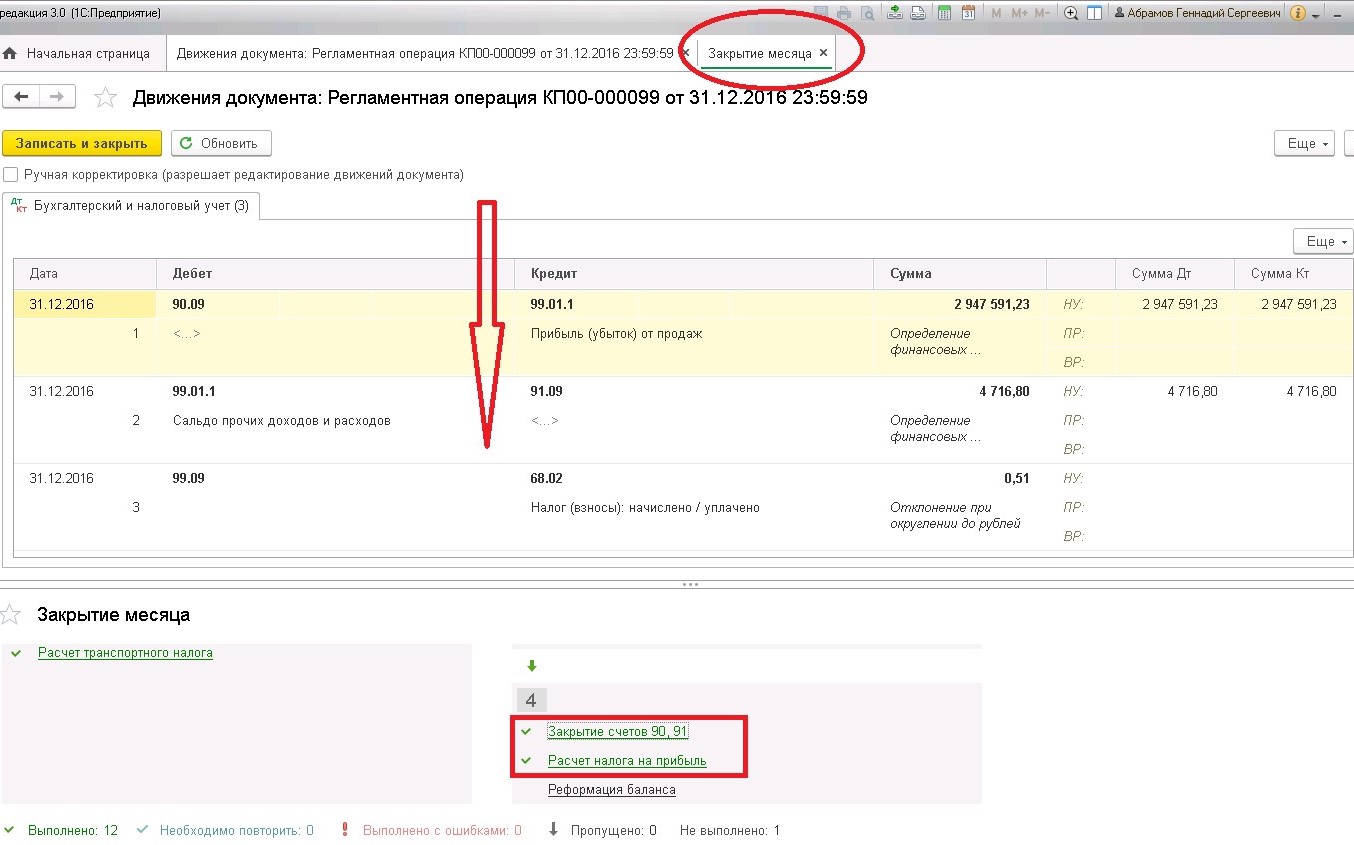The width and height of the screenshot is (1354, 845).
Task: Click the home icon on Начальная страница
Action: coord(10,53)
